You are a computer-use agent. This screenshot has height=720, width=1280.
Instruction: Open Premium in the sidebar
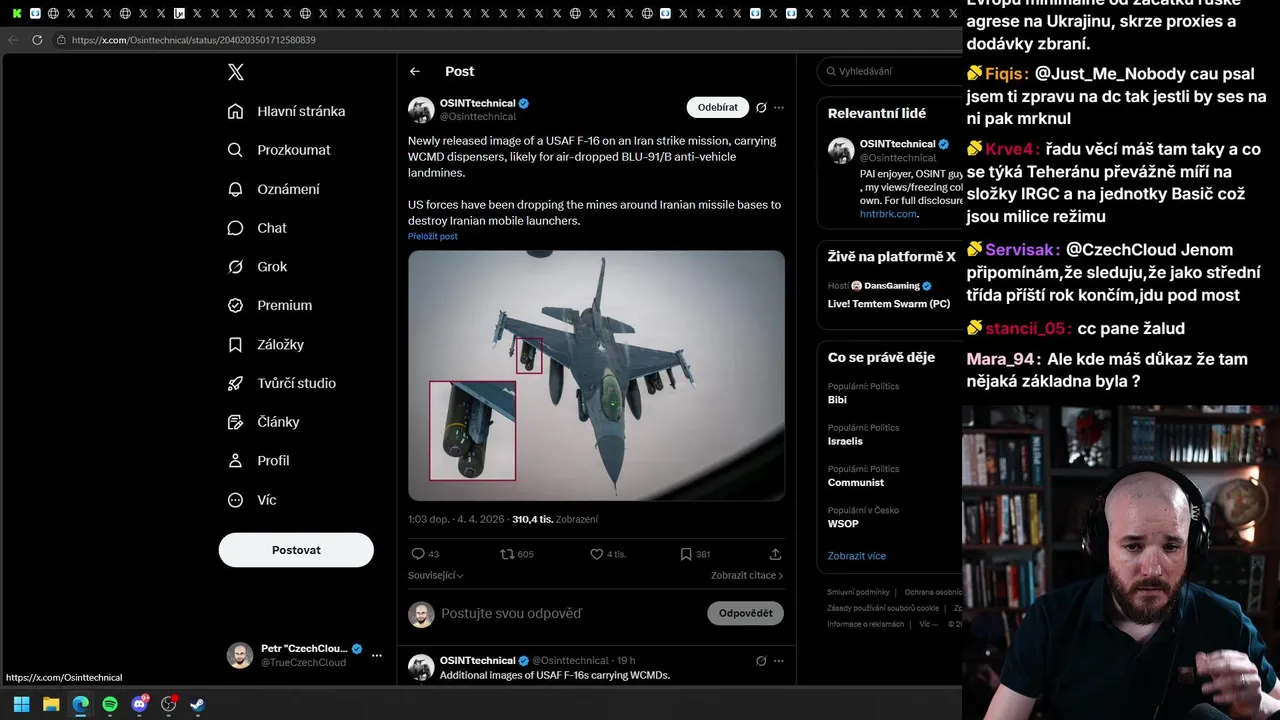(270, 305)
